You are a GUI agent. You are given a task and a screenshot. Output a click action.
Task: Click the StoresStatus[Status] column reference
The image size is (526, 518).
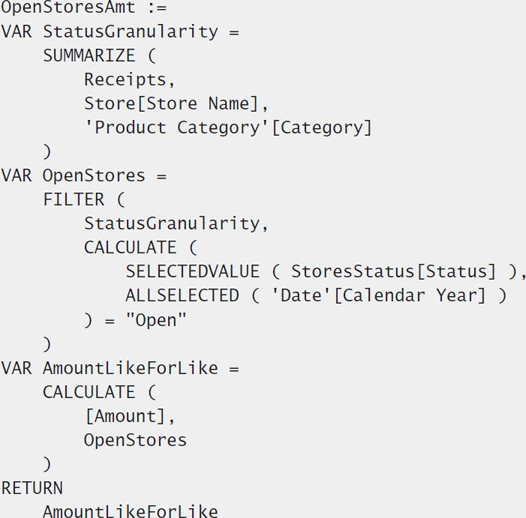click(393, 271)
